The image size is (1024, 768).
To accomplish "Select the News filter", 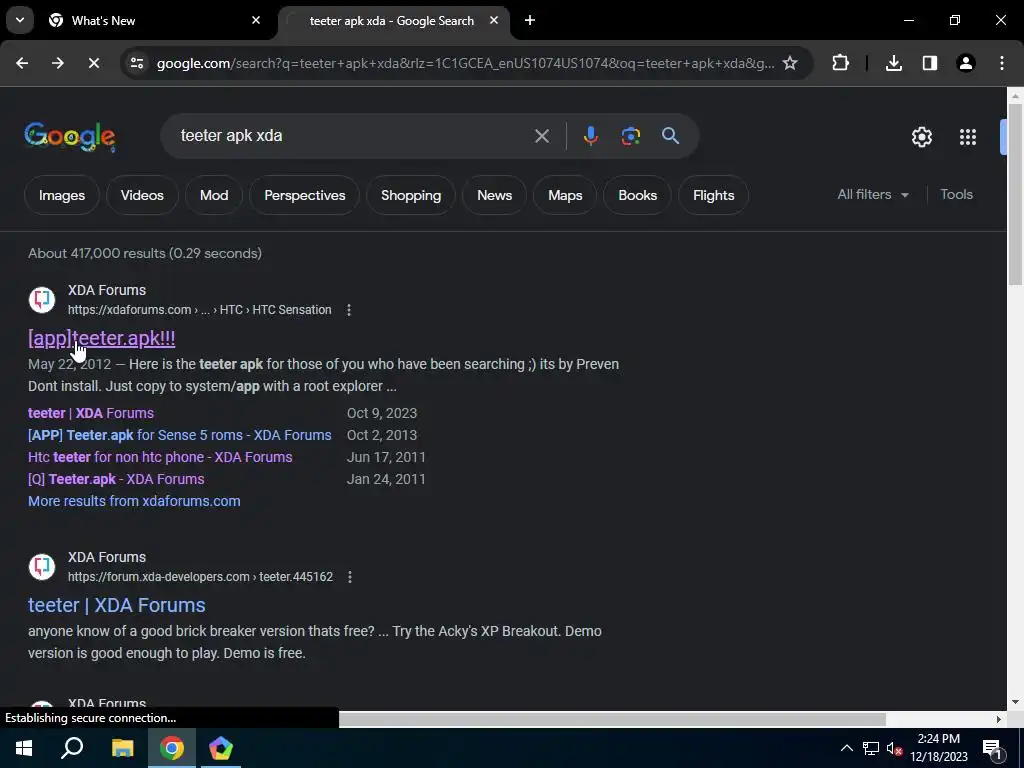I will (x=494, y=195).
